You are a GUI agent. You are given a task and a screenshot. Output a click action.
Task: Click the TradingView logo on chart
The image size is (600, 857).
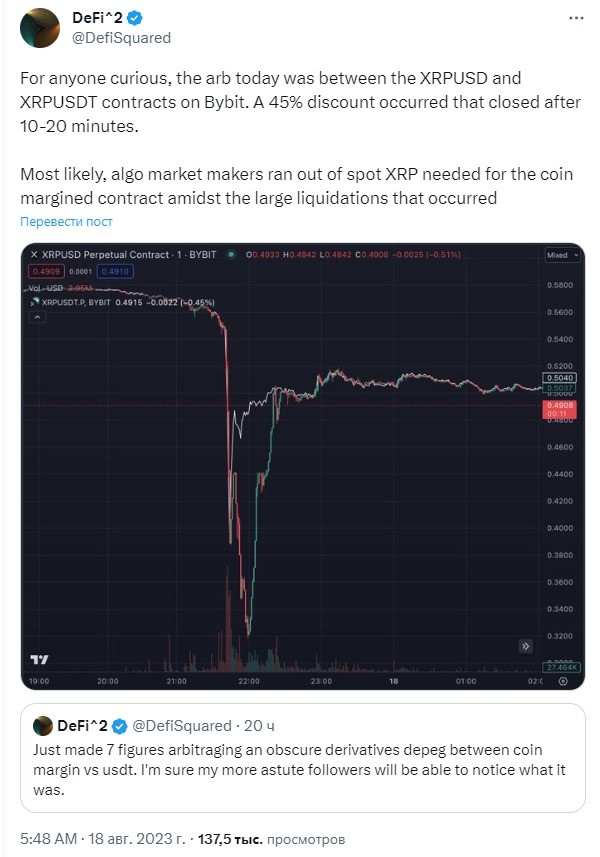(39, 660)
